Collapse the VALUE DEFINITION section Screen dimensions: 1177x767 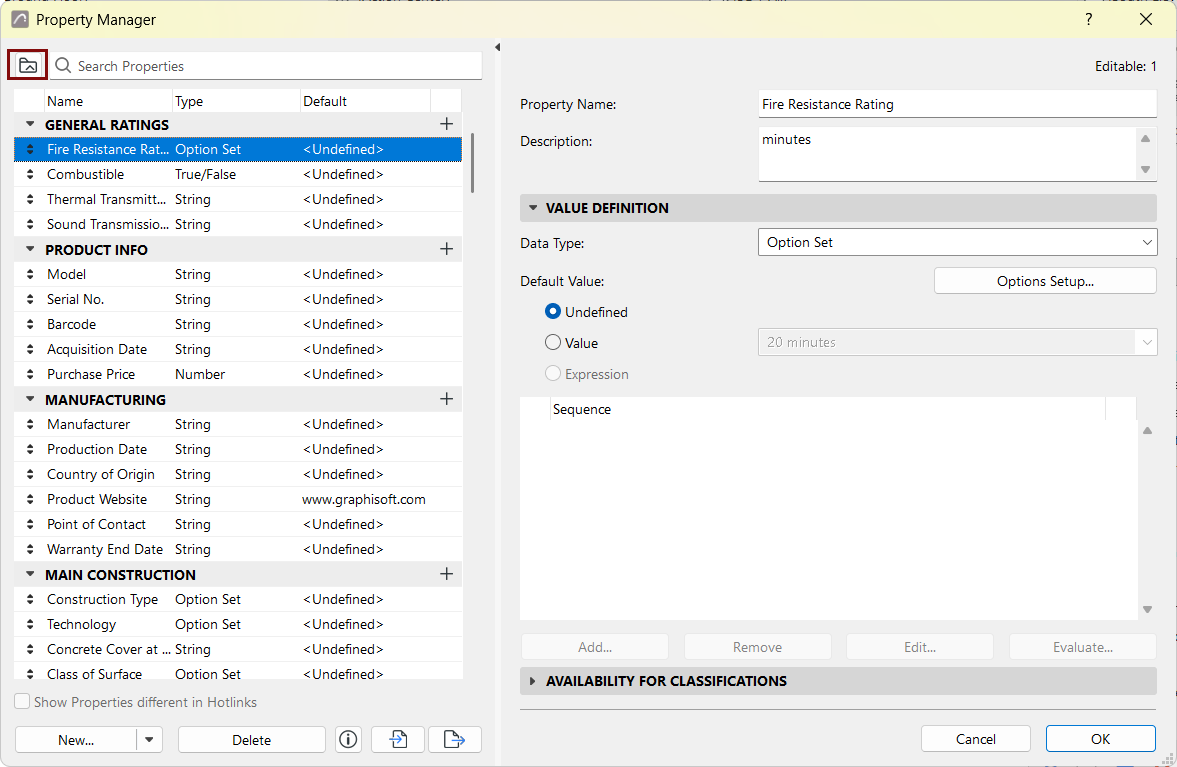533,208
